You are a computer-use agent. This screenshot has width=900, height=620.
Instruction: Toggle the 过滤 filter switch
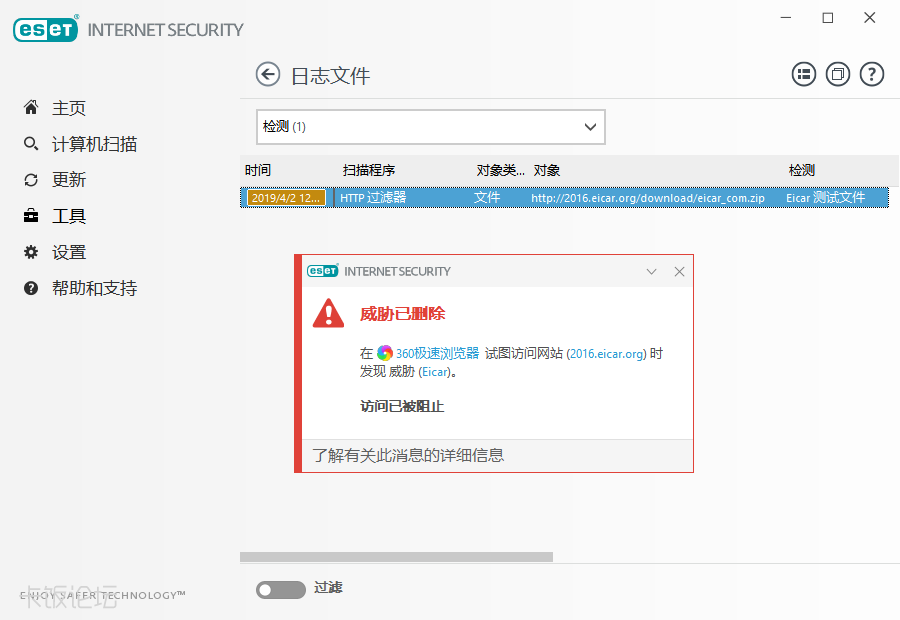280,590
